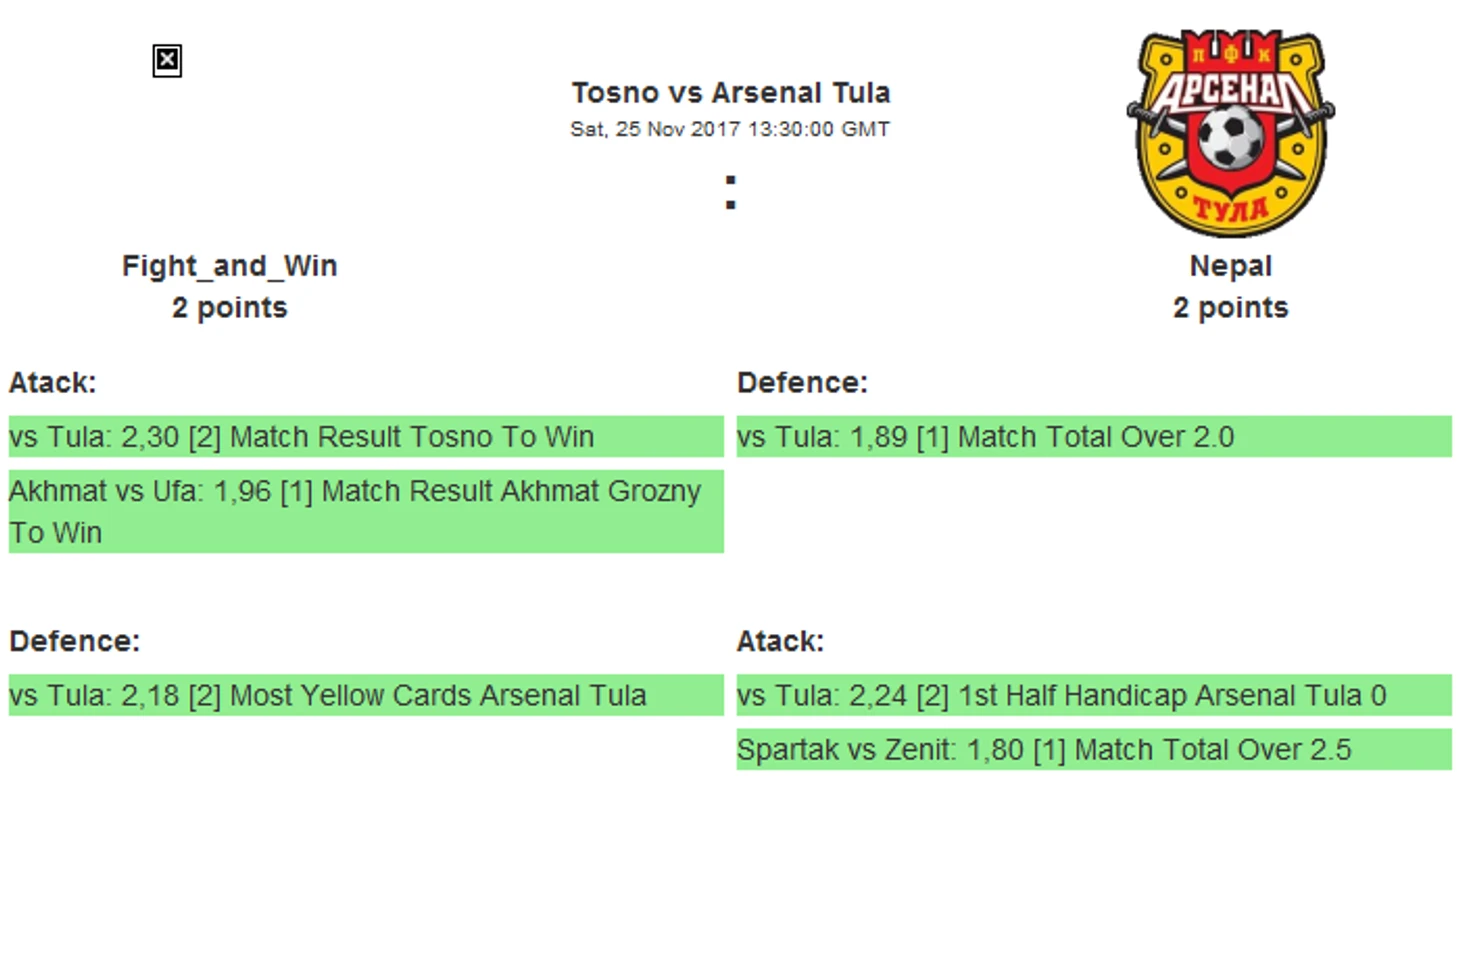This screenshot has width=1460, height=959.
Task: Select Nepal's 2 points label
Action: pos(1230,307)
